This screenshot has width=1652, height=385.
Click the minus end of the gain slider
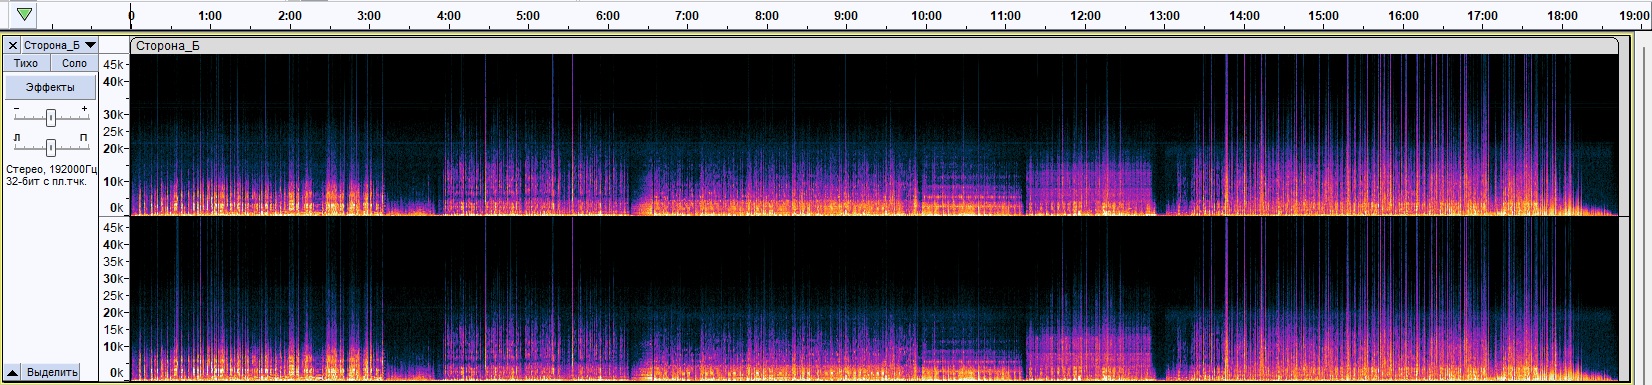(17, 109)
